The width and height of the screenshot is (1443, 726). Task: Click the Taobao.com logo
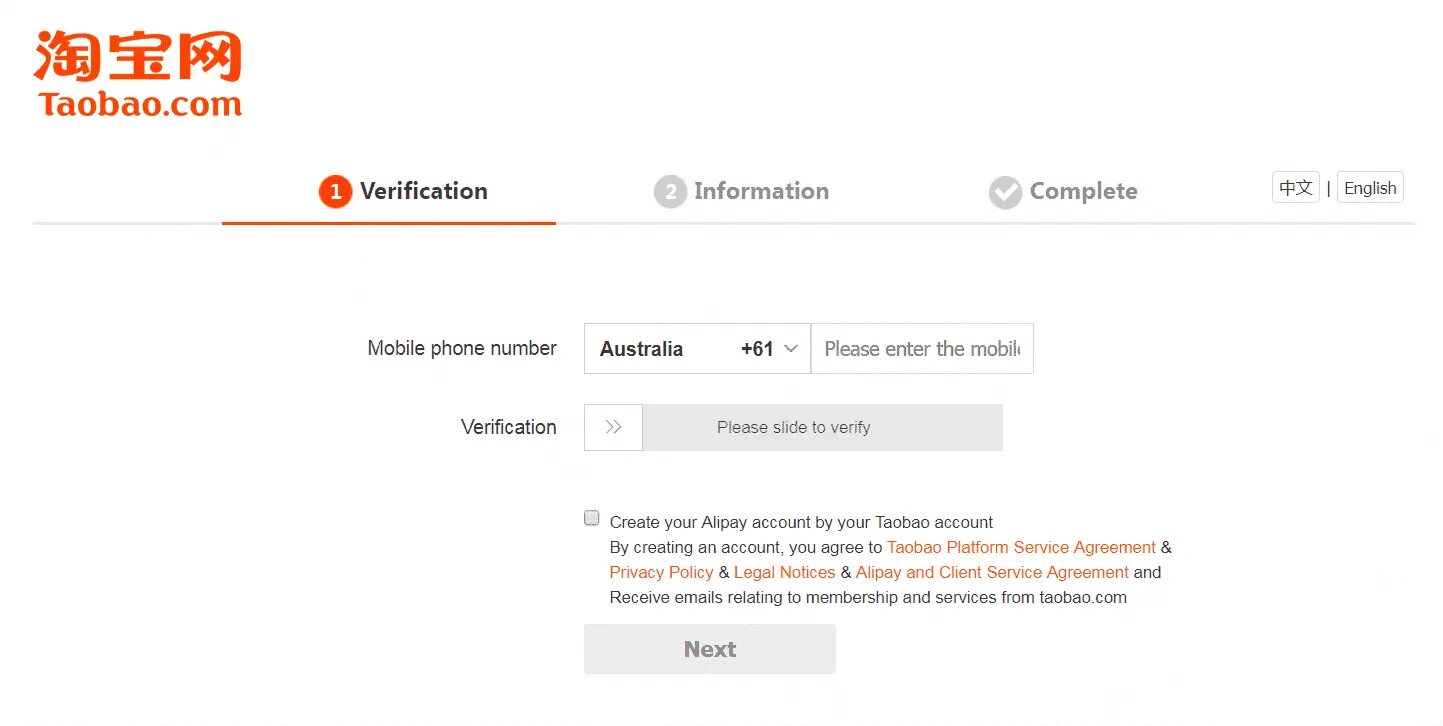click(x=138, y=74)
